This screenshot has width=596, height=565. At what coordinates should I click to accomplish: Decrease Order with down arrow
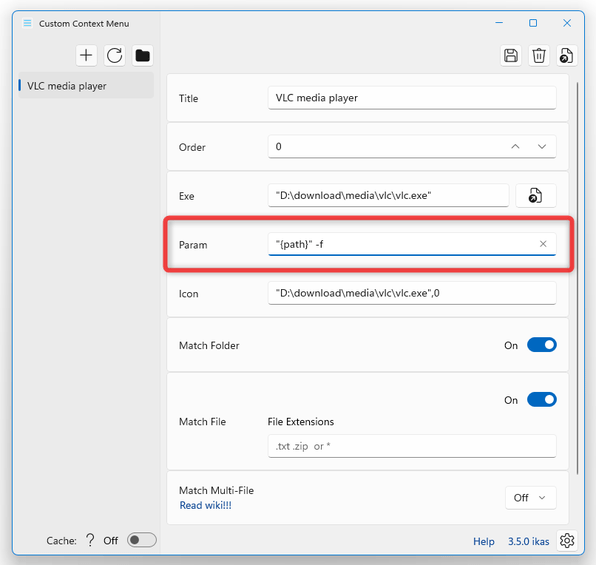542,147
